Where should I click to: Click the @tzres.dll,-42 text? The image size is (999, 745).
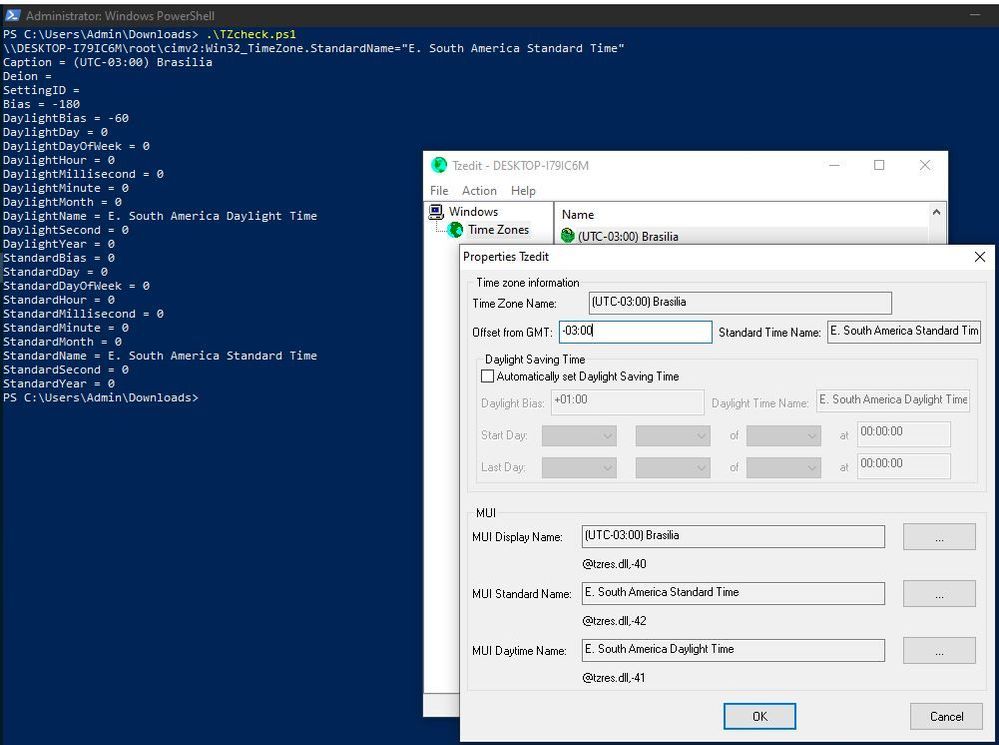tap(614, 621)
